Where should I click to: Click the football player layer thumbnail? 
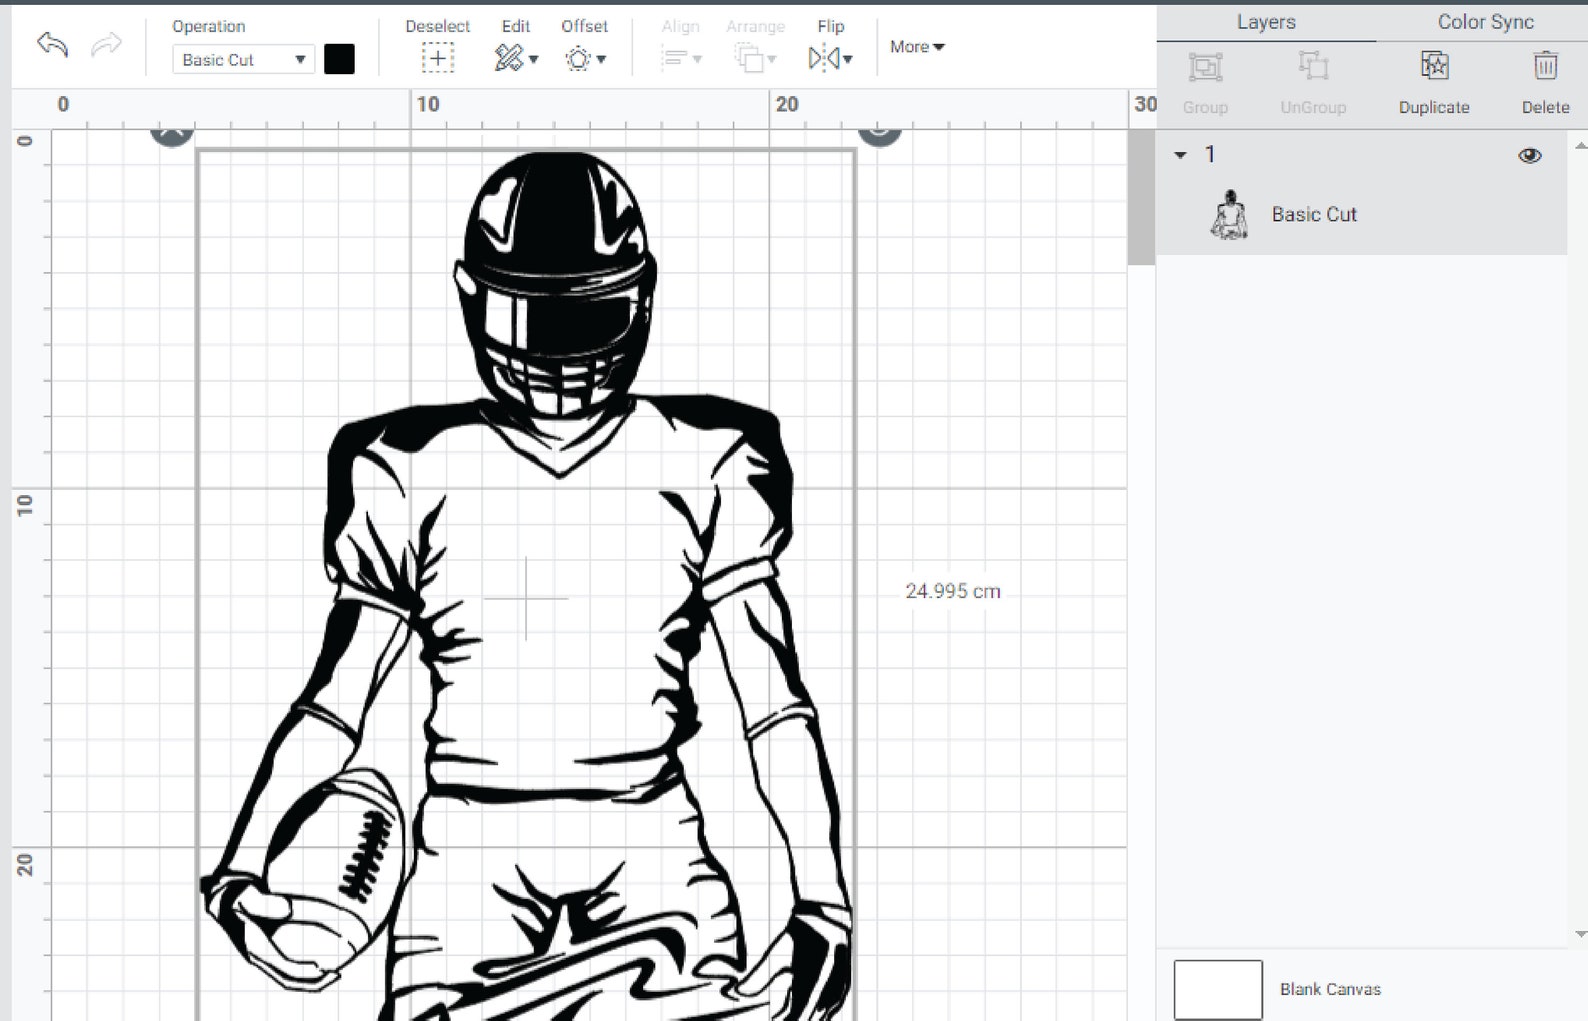coord(1229,214)
